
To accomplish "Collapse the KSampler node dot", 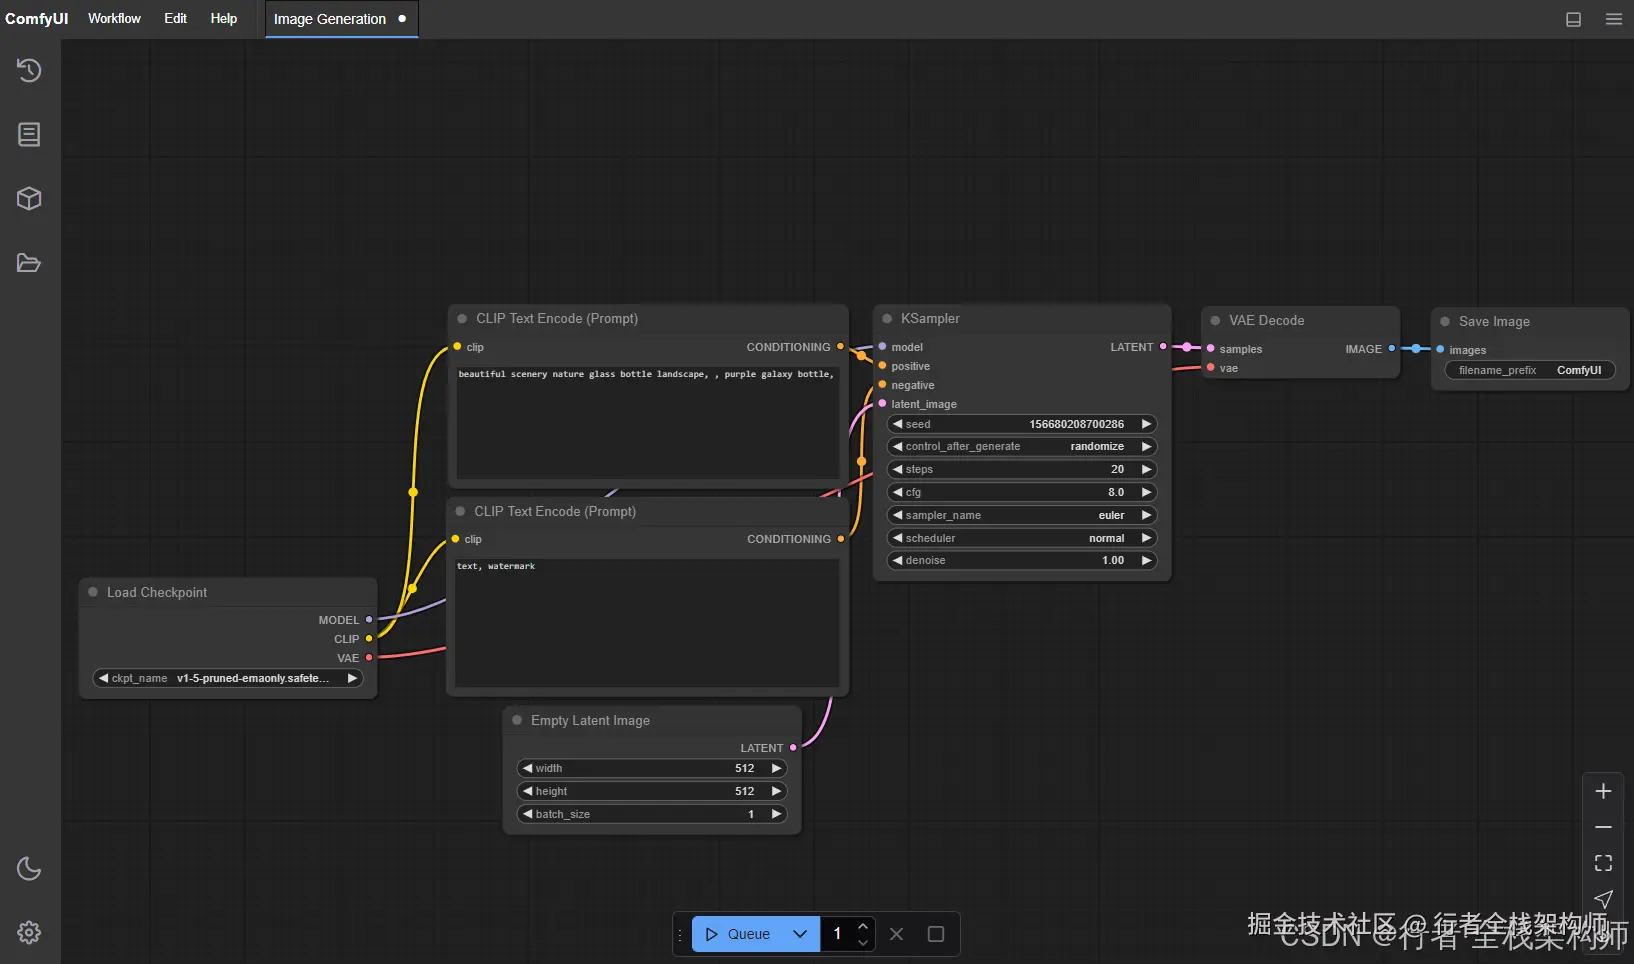I will tap(887, 319).
